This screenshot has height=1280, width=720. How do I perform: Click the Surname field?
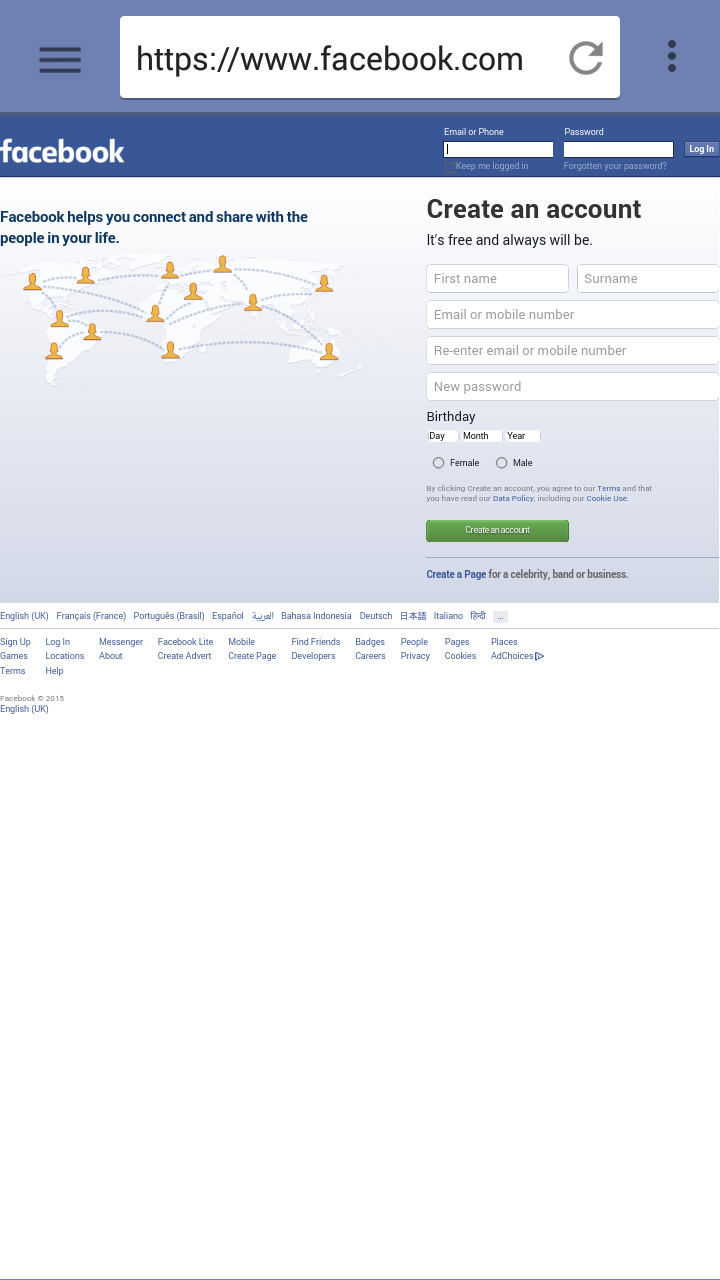tap(648, 278)
